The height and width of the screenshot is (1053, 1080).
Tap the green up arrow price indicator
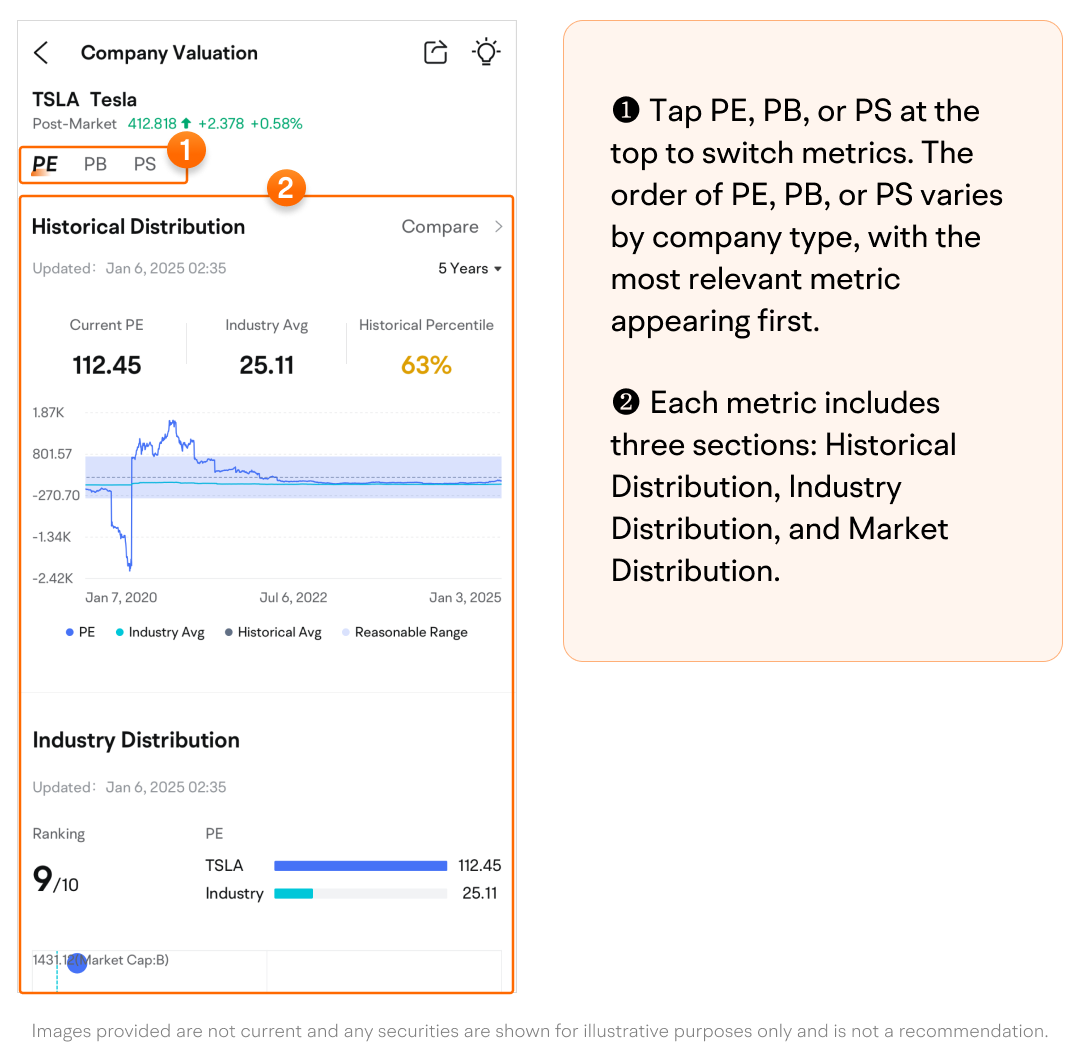tap(186, 124)
